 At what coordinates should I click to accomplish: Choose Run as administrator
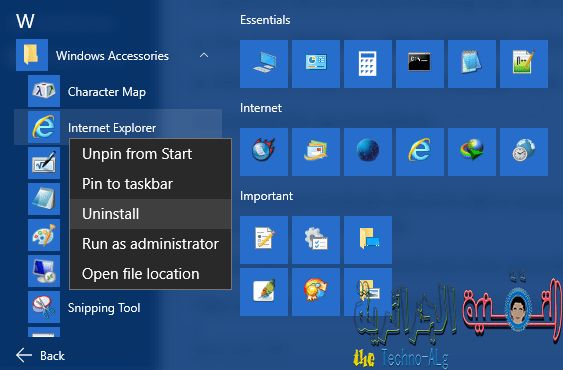pyautogui.click(x=150, y=244)
